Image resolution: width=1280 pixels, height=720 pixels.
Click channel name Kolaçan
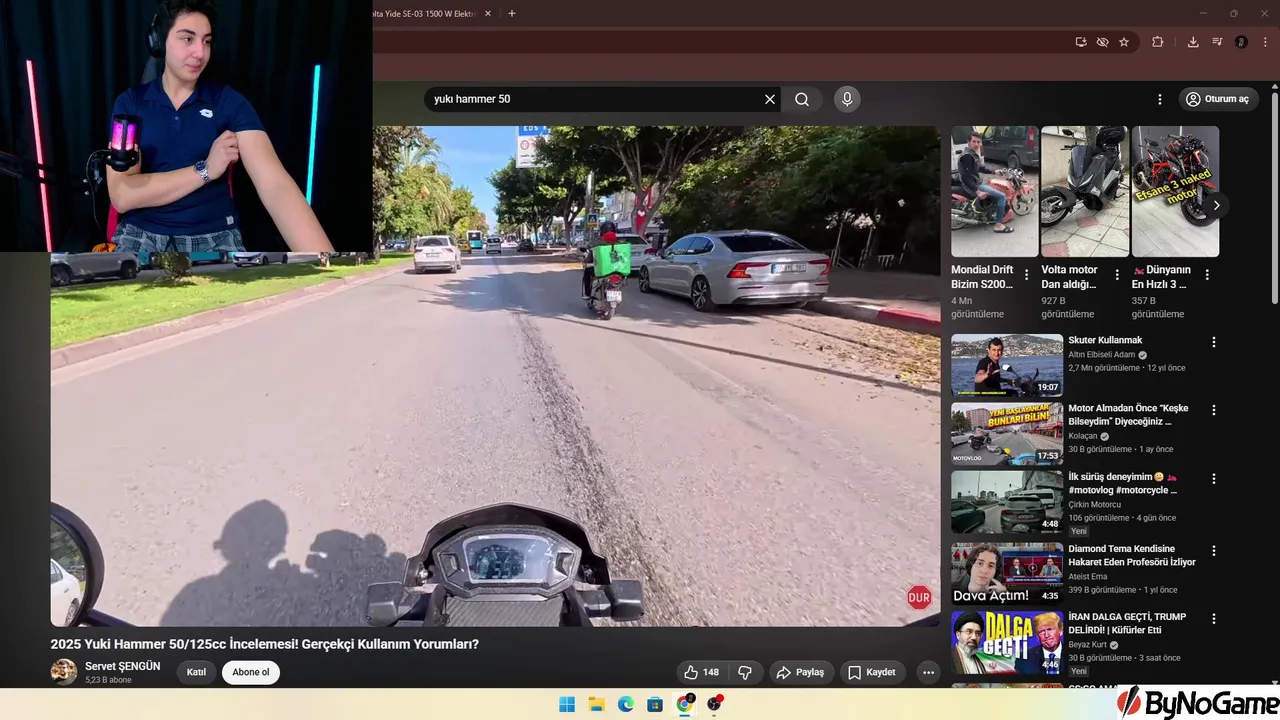tap(1083, 437)
